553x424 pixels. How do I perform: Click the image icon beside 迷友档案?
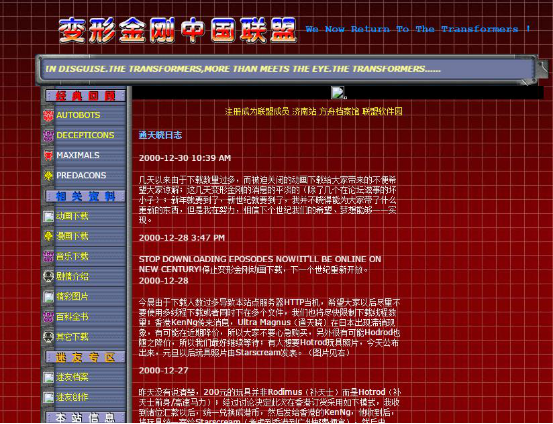[x=48, y=377]
